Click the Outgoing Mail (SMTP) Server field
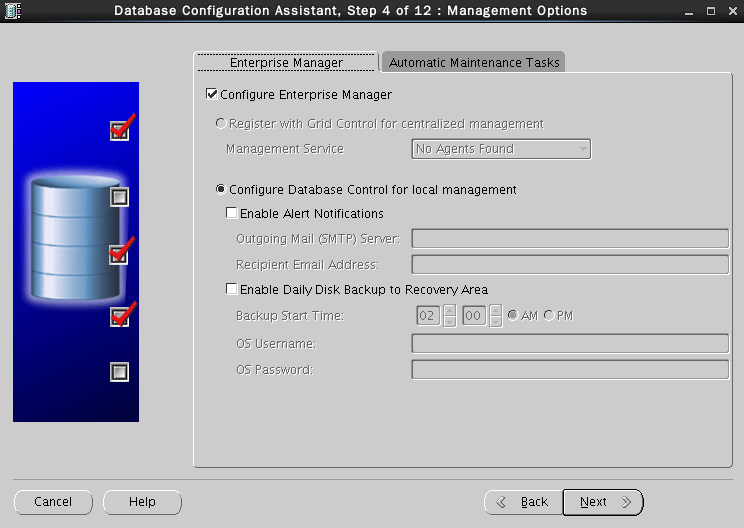Image resolution: width=744 pixels, height=528 pixels. (x=570, y=238)
